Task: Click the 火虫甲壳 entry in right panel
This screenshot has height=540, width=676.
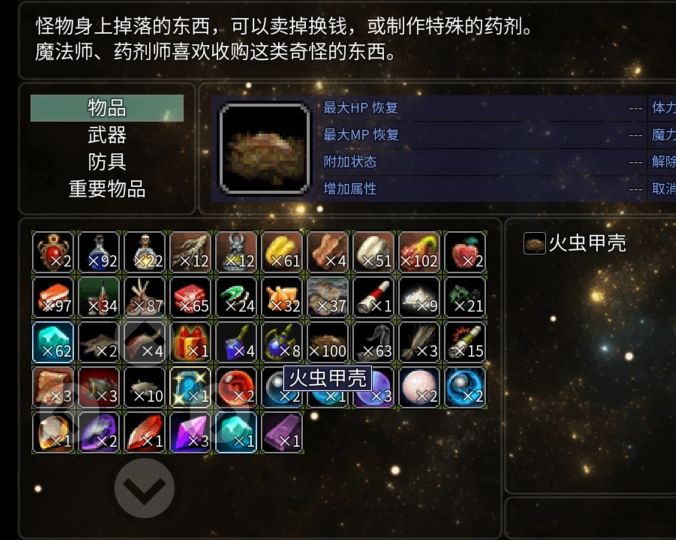Action: click(575, 243)
